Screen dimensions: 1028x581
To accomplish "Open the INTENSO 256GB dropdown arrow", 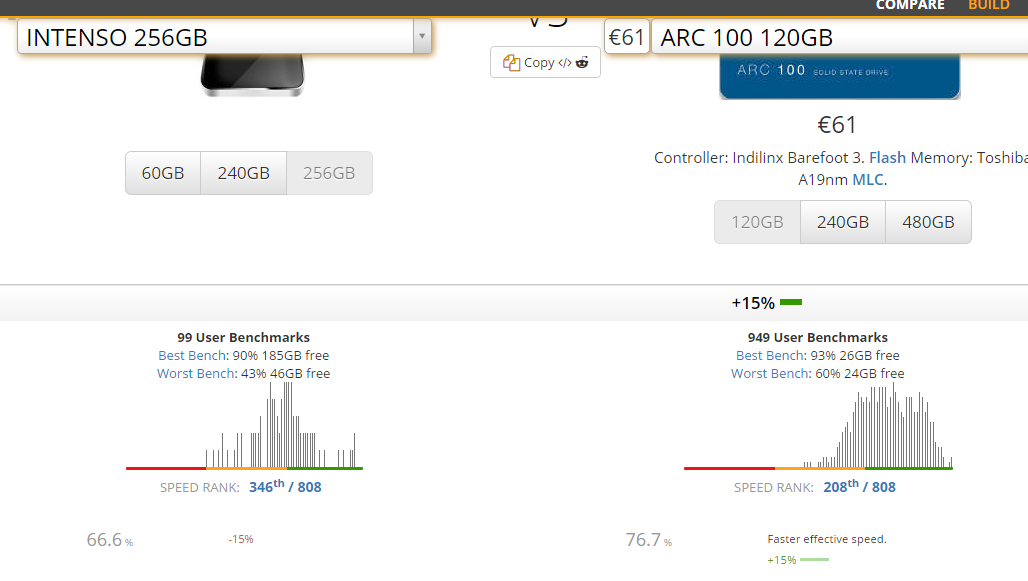I will click(422, 37).
